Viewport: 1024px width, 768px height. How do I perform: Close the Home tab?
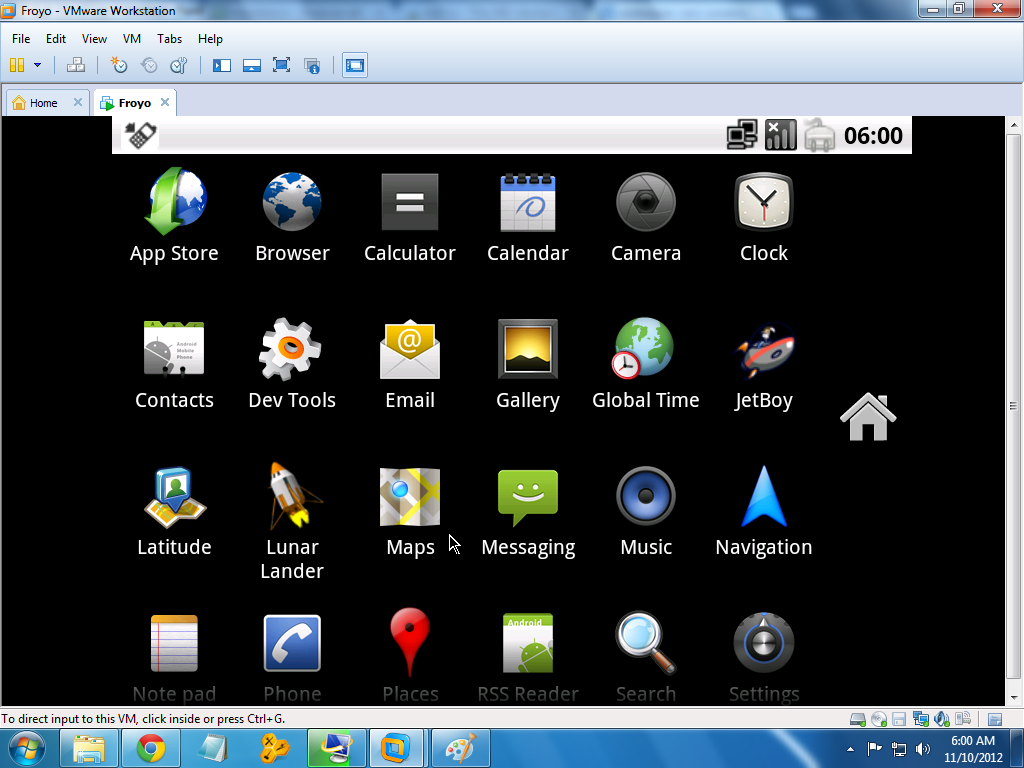click(78, 102)
